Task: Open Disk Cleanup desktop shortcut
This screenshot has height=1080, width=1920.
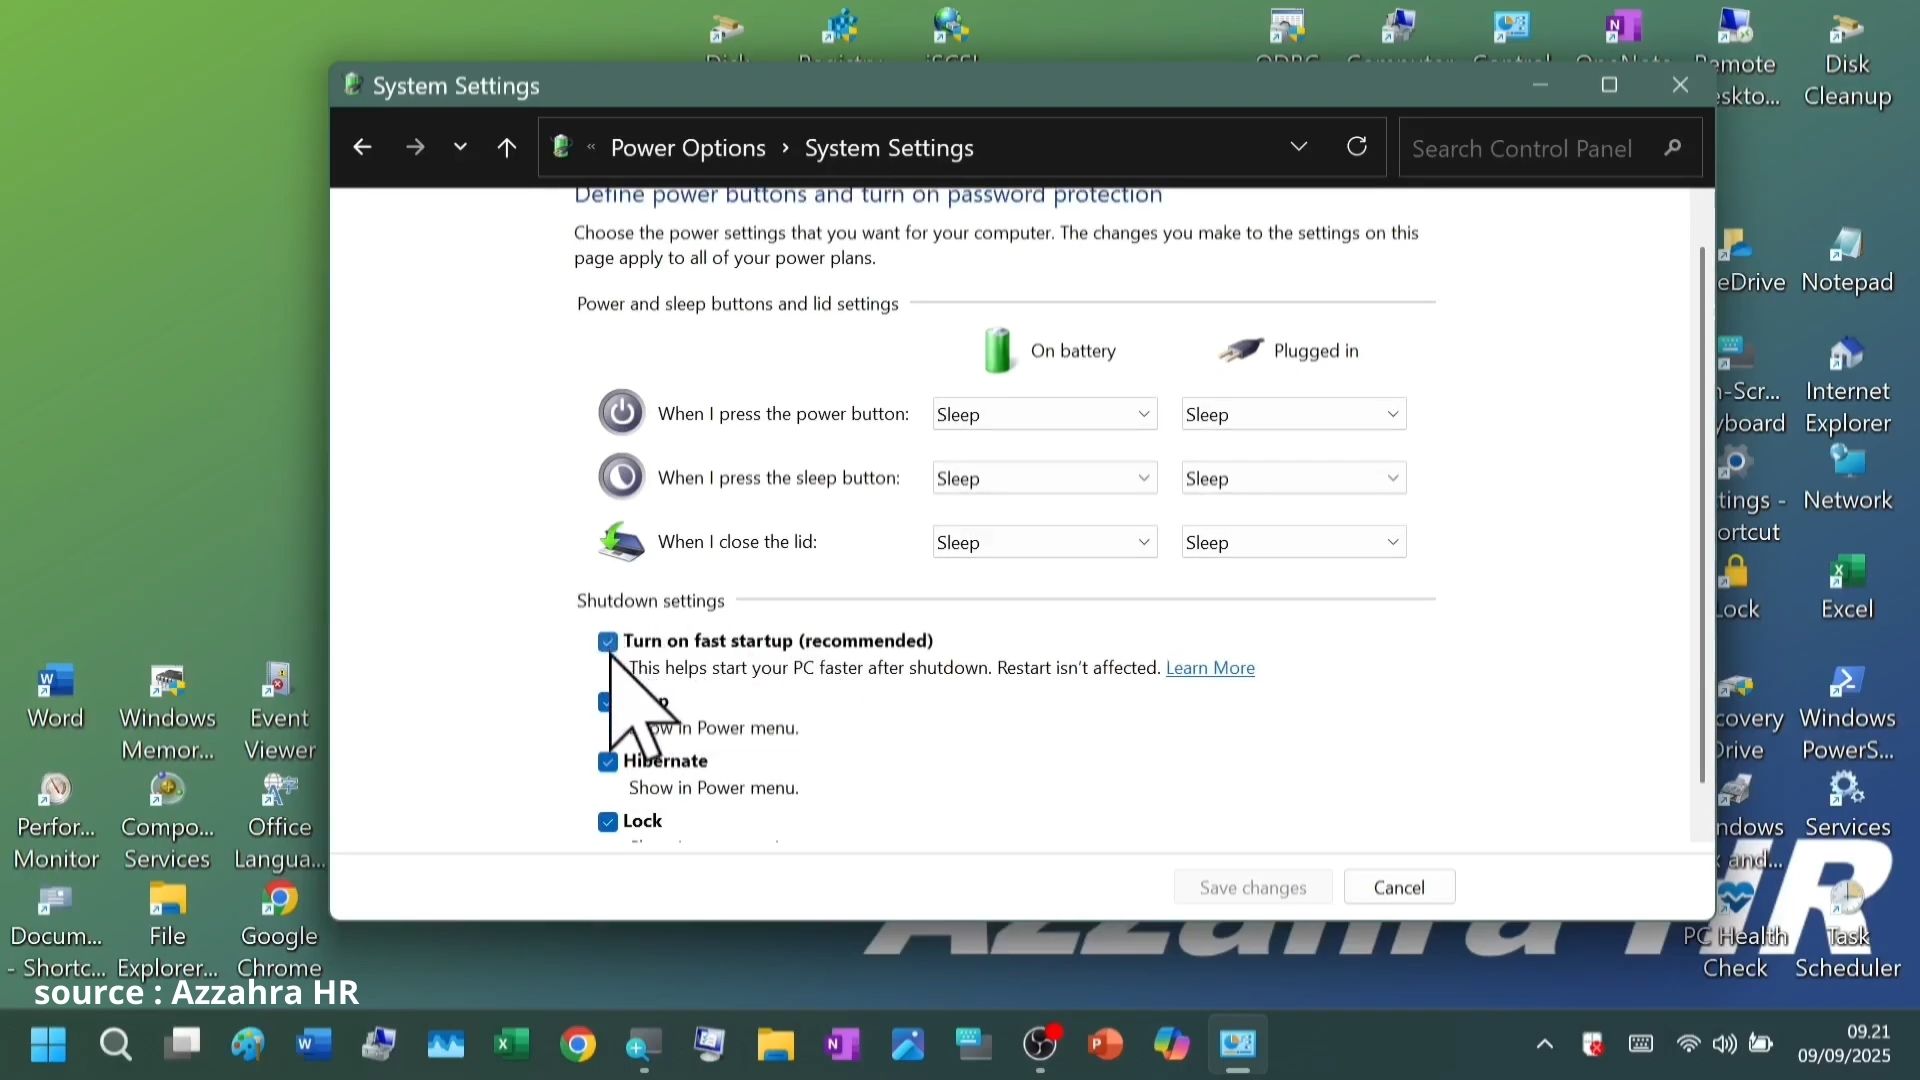Action: (x=1847, y=60)
